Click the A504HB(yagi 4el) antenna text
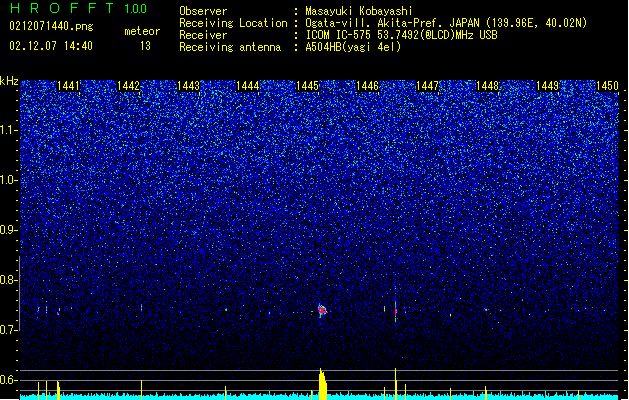The height and width of the screenshot is (400, 629). pyautogui.click(x=353, y=47)
